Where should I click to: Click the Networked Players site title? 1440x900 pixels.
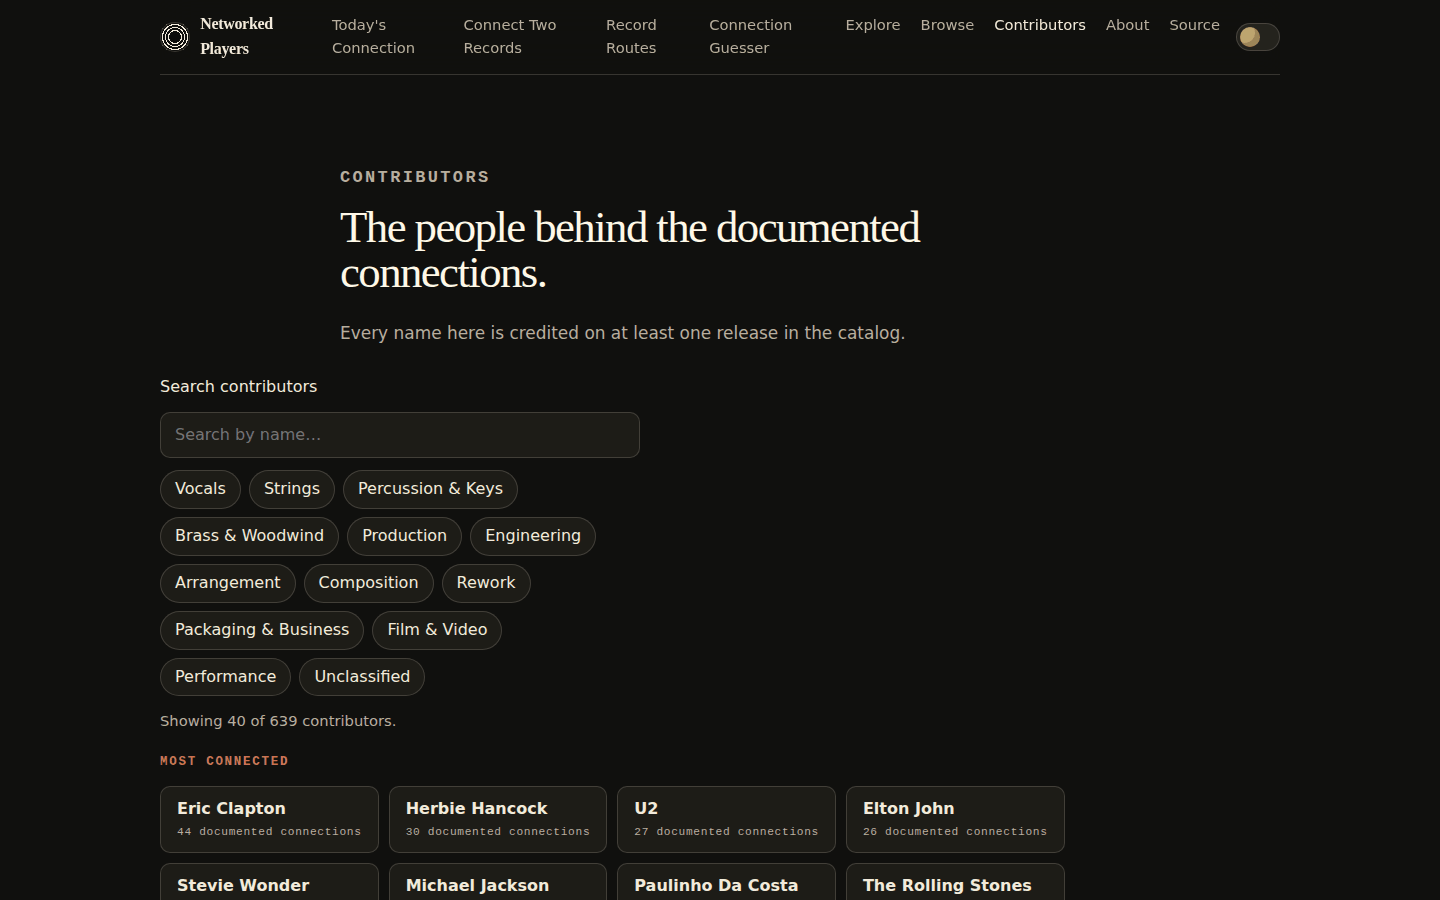237,36
